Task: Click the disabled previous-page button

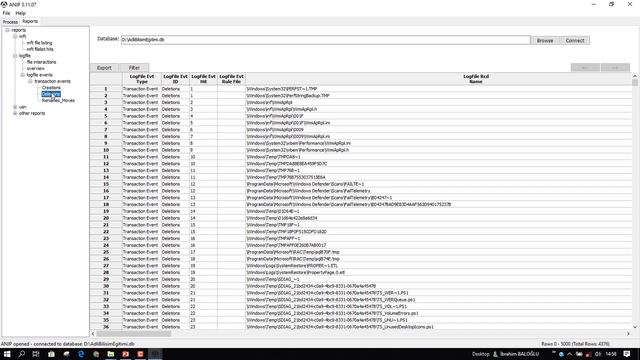Action: point(585,67)
